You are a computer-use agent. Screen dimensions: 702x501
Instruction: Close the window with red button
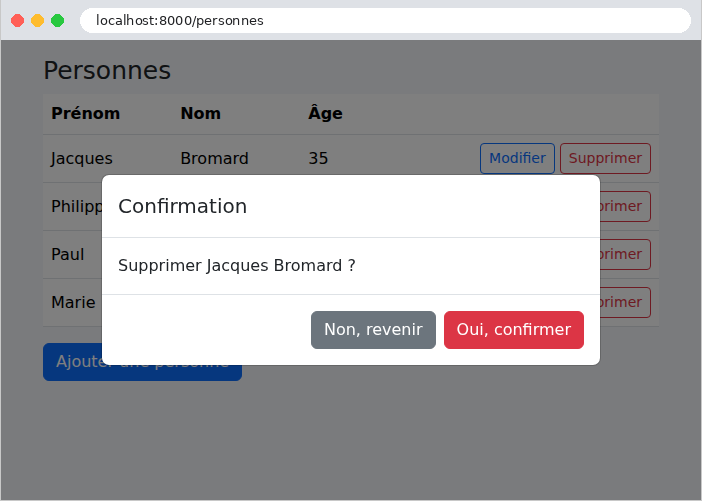point(17,21)
